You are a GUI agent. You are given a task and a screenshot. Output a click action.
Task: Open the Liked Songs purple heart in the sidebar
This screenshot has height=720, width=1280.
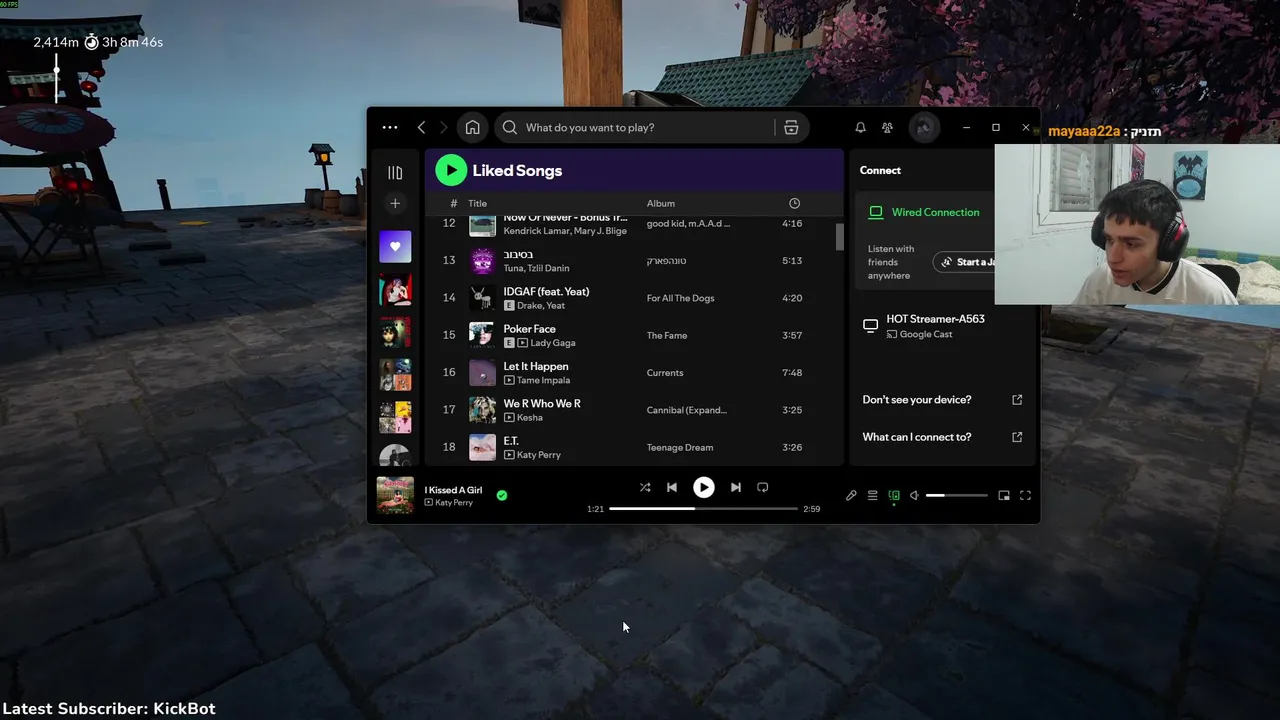coord(395,247)
